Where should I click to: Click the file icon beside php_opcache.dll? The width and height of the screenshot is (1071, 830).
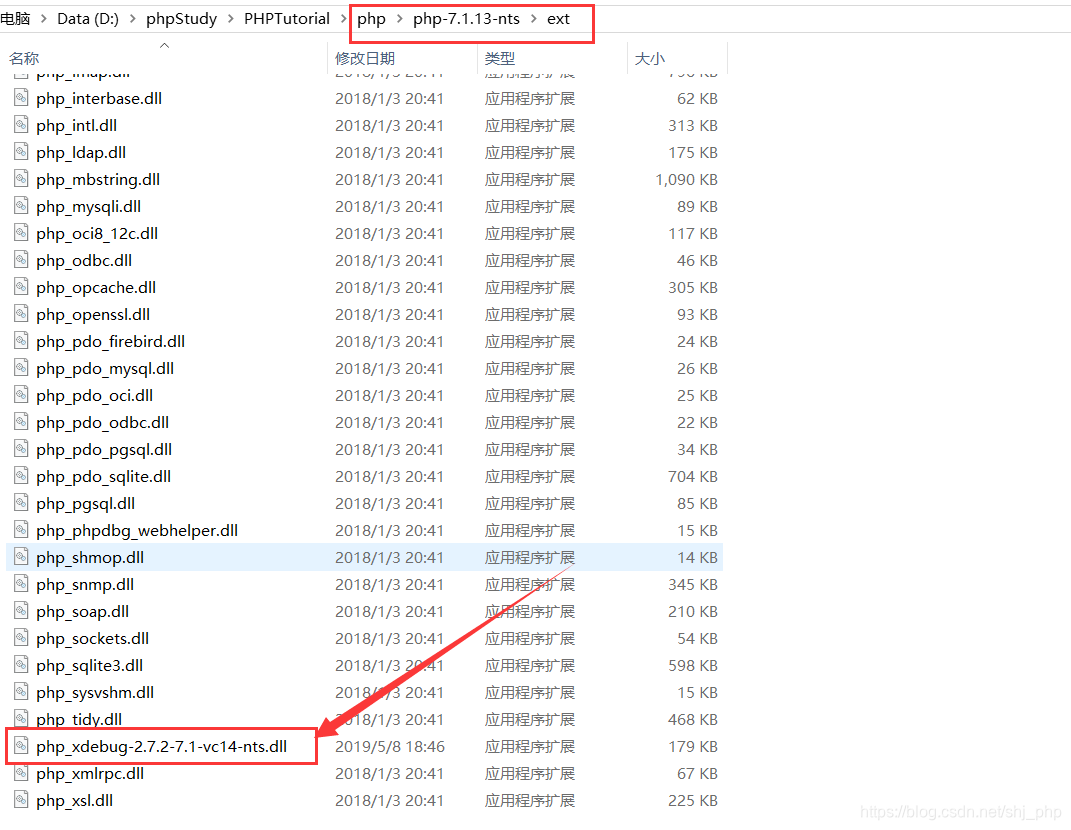(x=21, y=287)
